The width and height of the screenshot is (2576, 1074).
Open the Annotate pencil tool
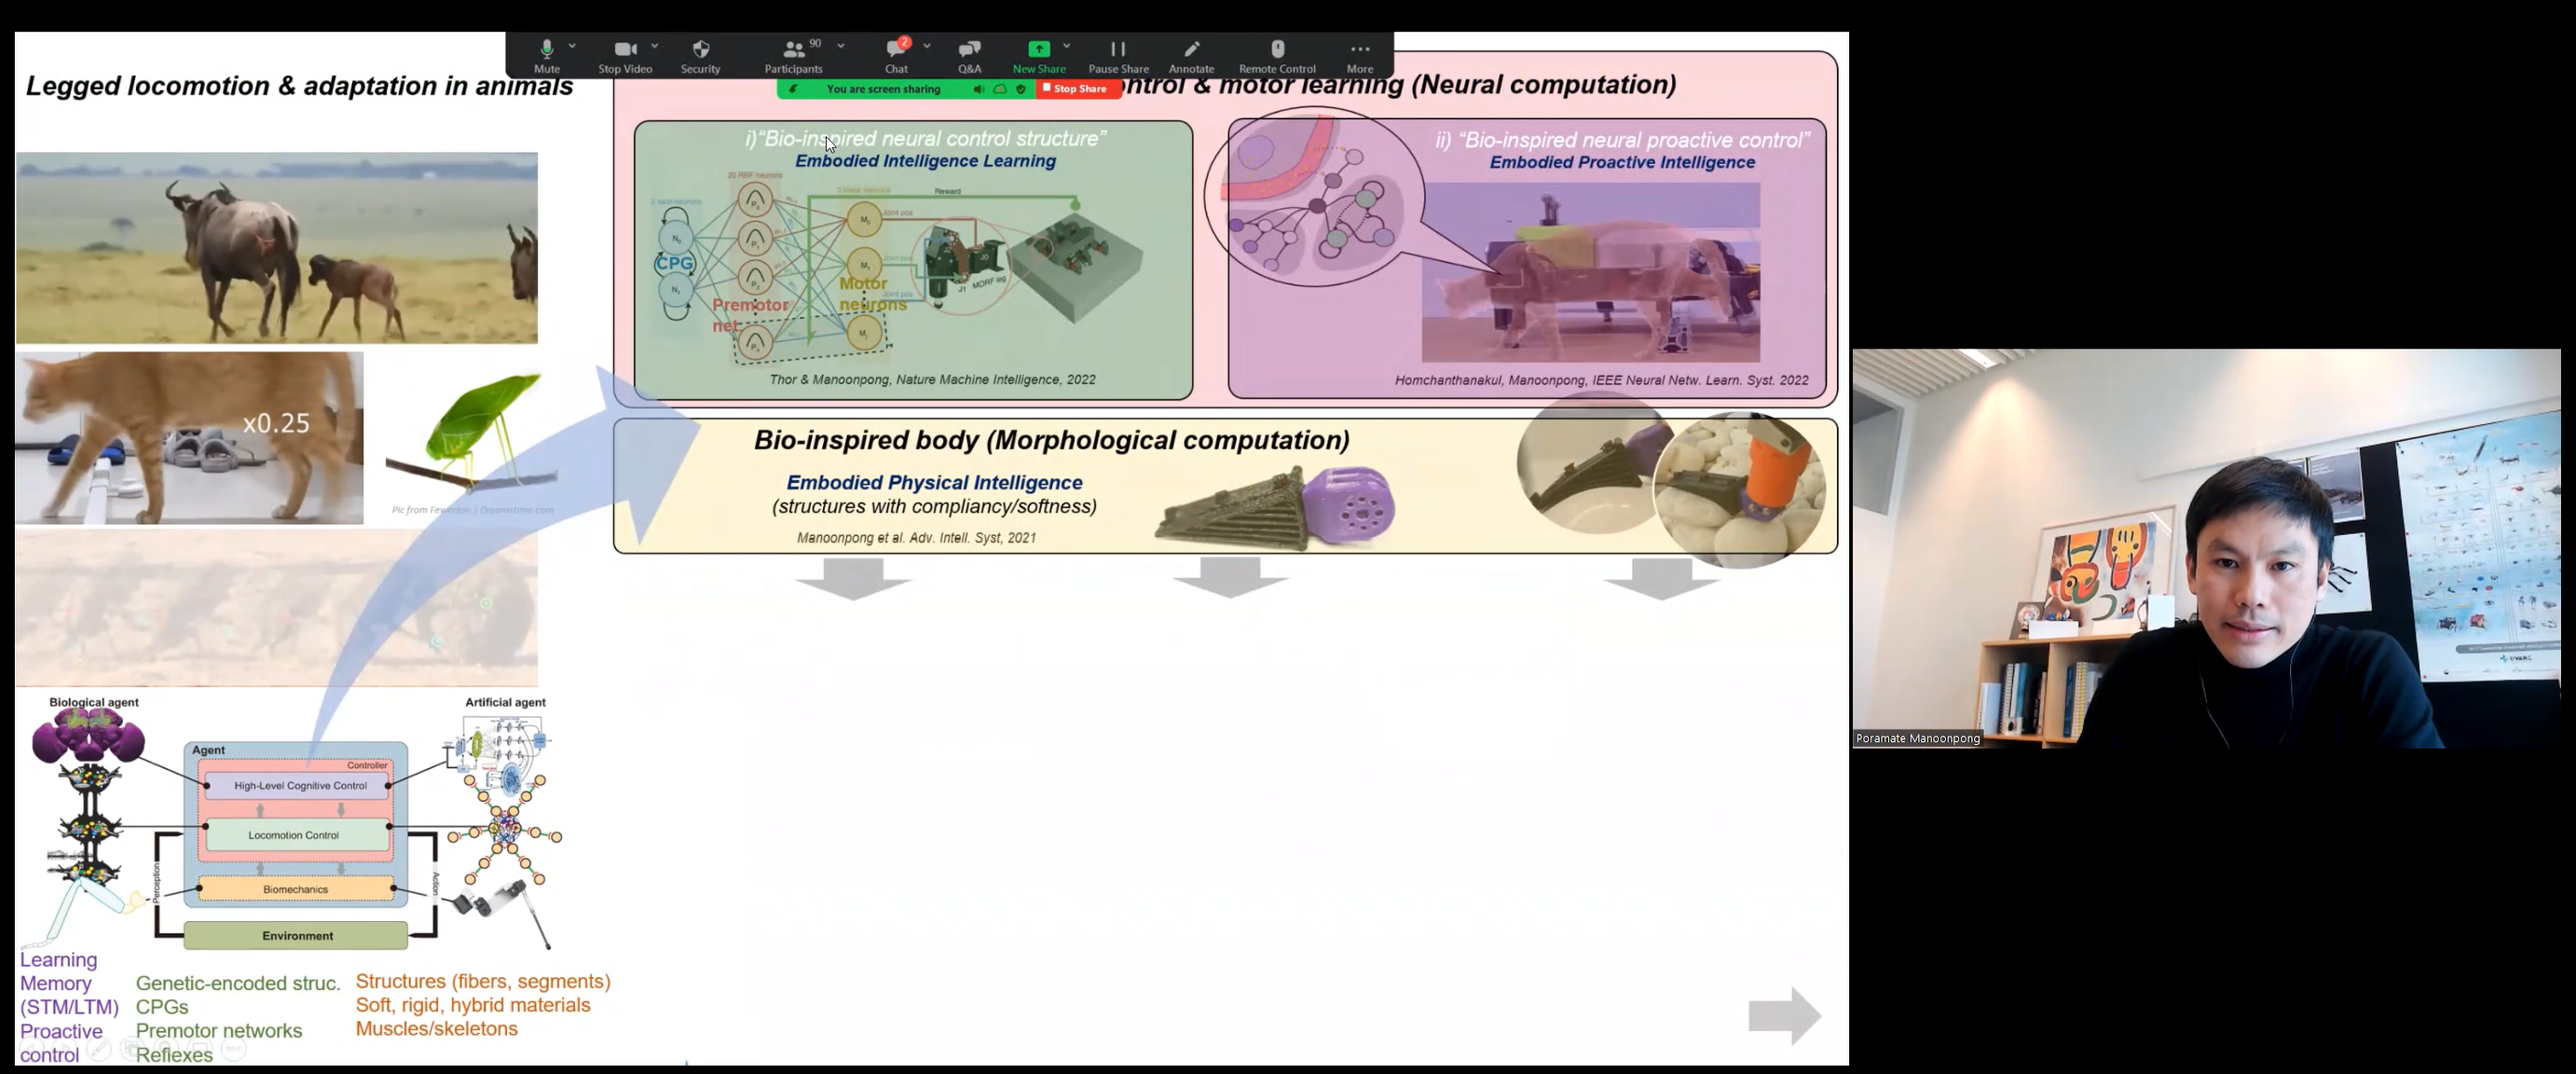[x=1191, y=55]
